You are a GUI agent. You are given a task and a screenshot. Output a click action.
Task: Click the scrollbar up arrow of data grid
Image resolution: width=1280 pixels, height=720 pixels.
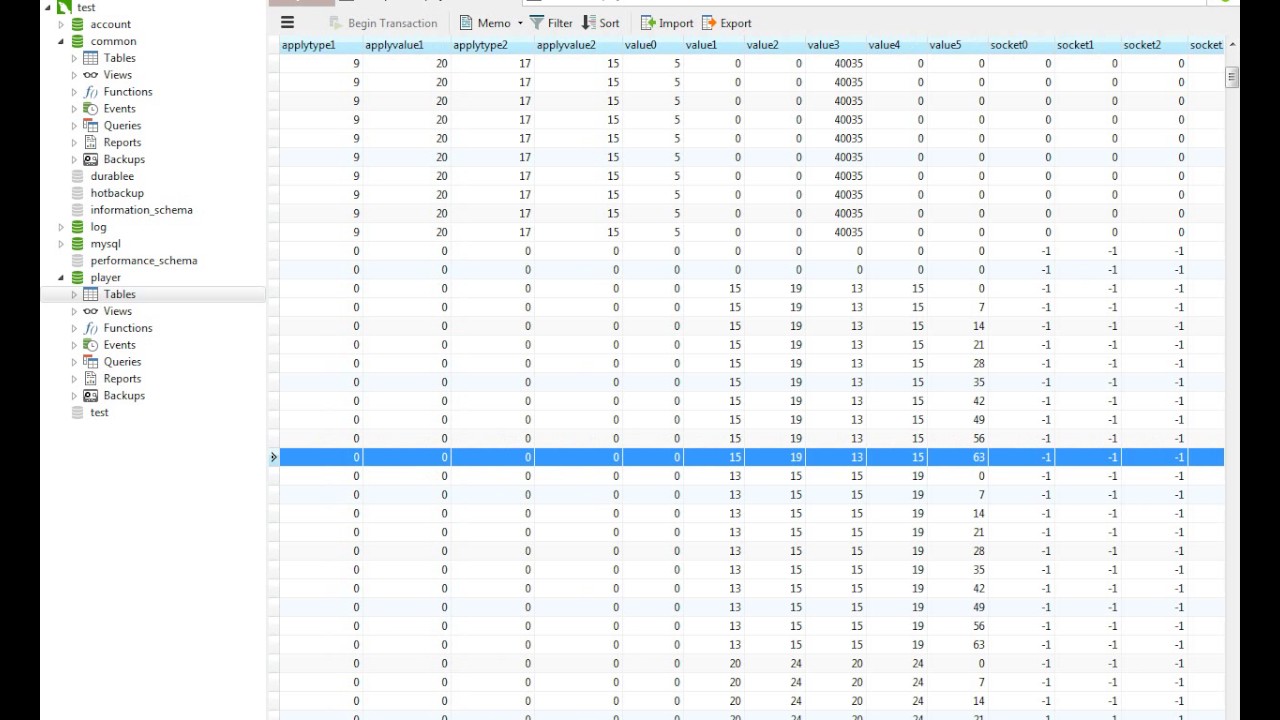click(1232, 45)
